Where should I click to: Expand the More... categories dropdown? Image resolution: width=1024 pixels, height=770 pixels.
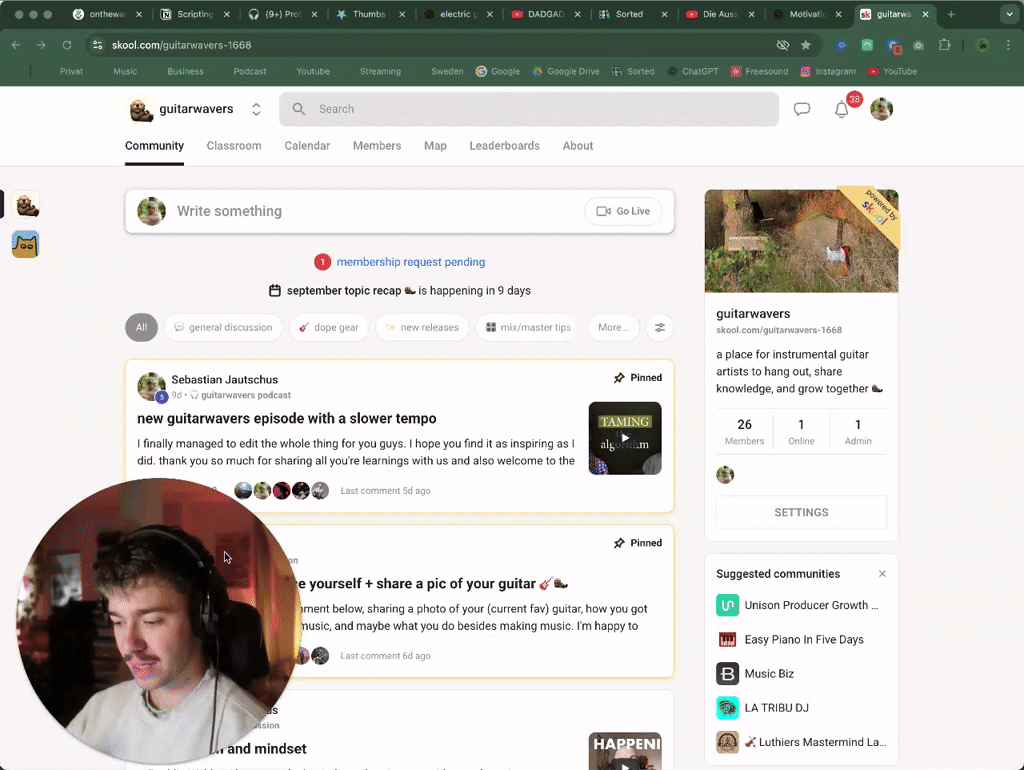[613, 327]
